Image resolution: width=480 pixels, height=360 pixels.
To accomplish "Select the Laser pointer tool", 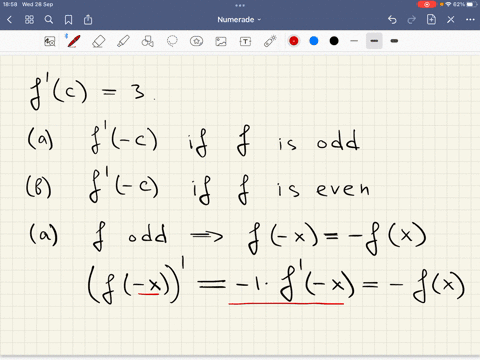I will point(270,41).
